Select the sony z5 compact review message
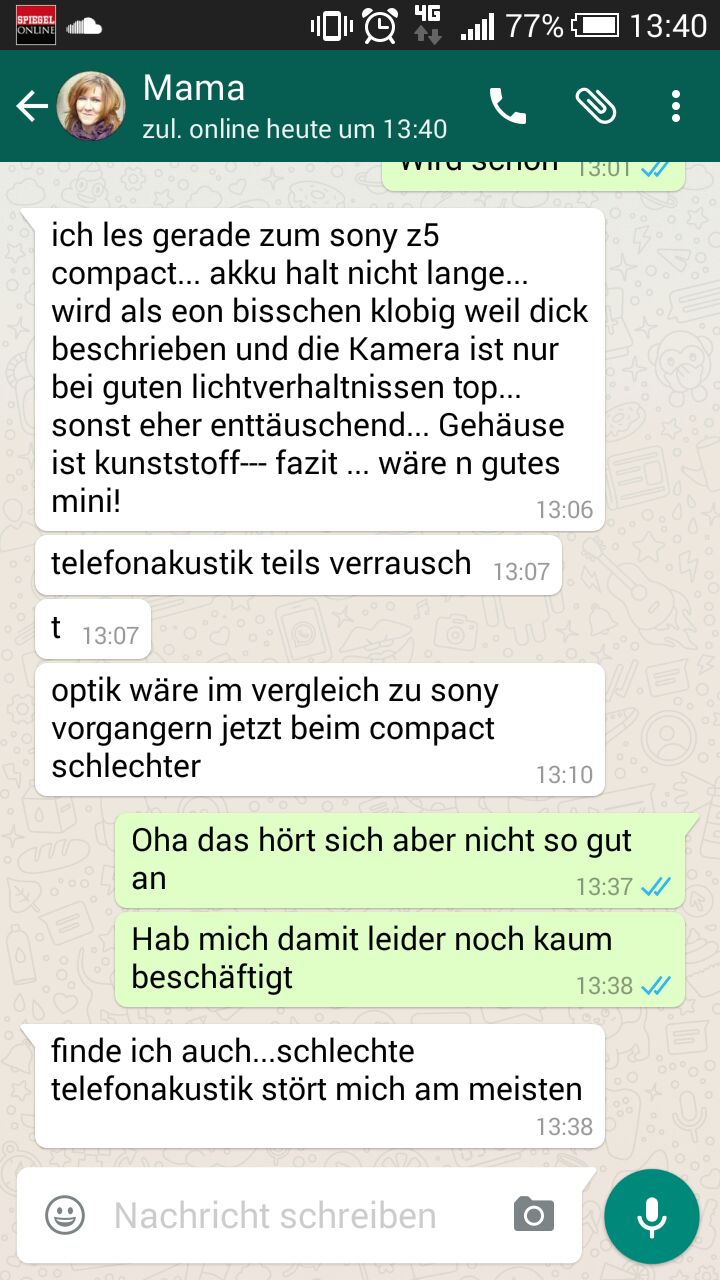 320,369
